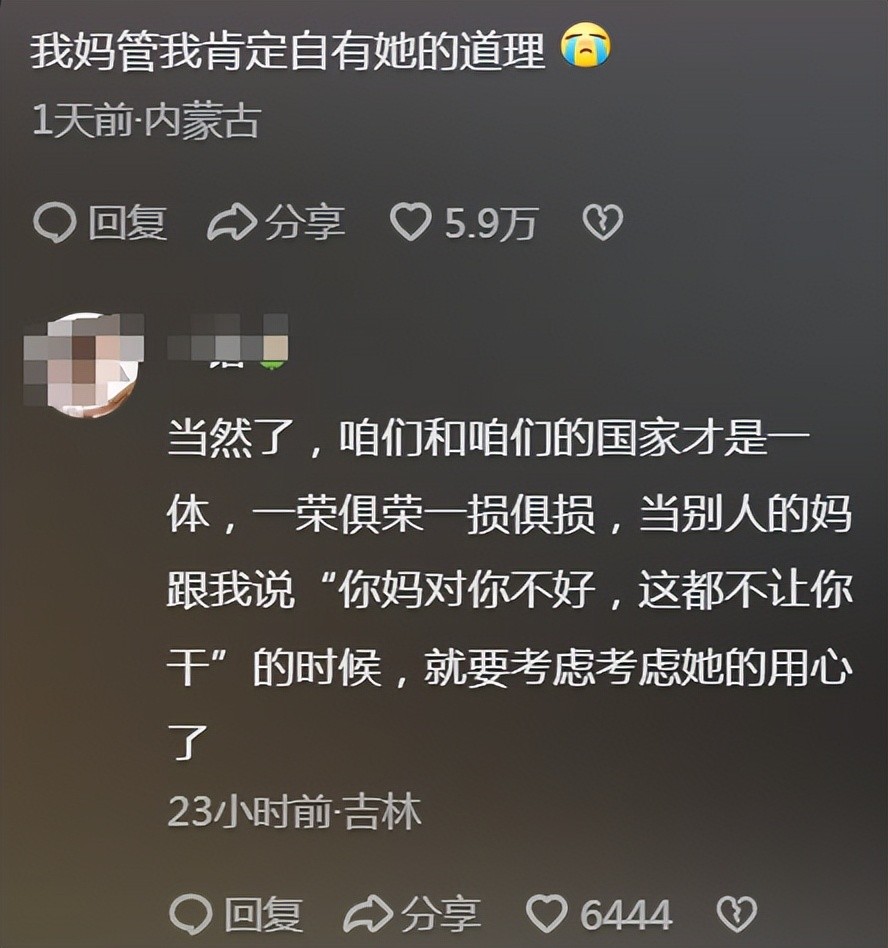This screenshot has height=948, width=888.
Task: Tap 回复 label under second comment
Action: 264,914
